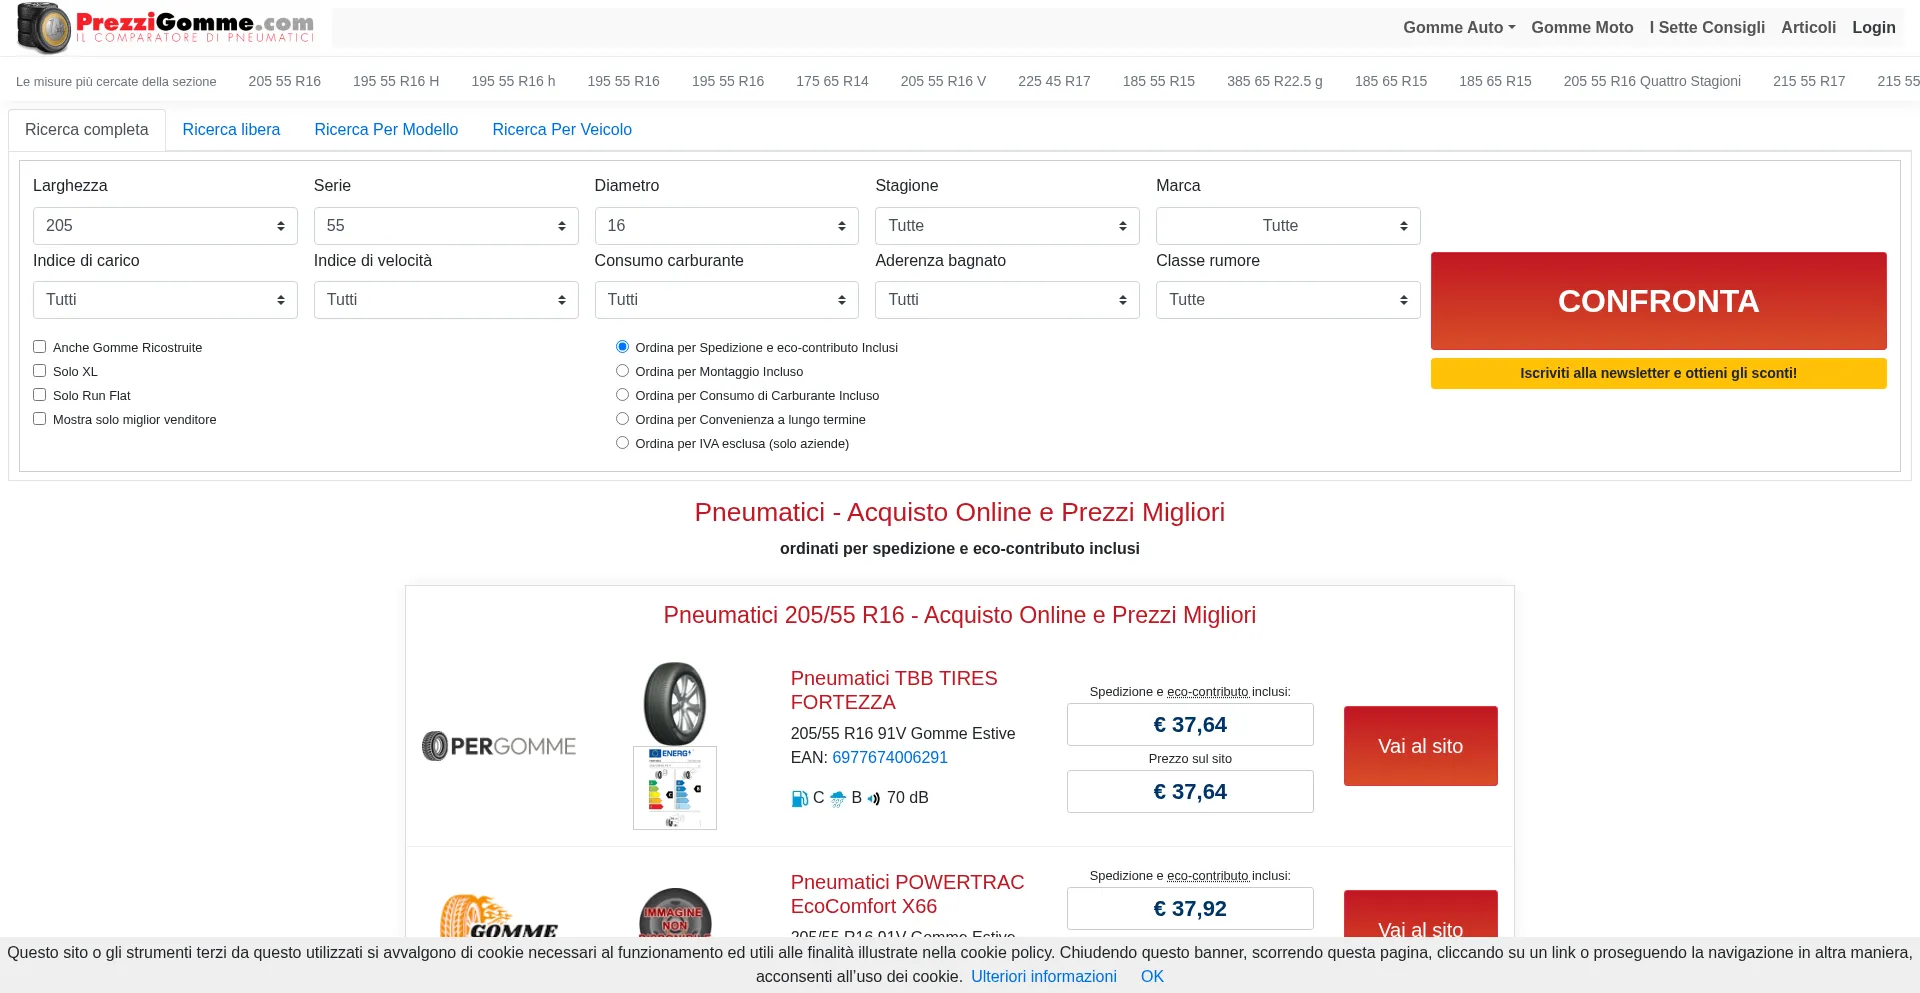Click the 385 65 R22.5 g link
Viewport: 1920px width, 993px height.
[1274, 81]
